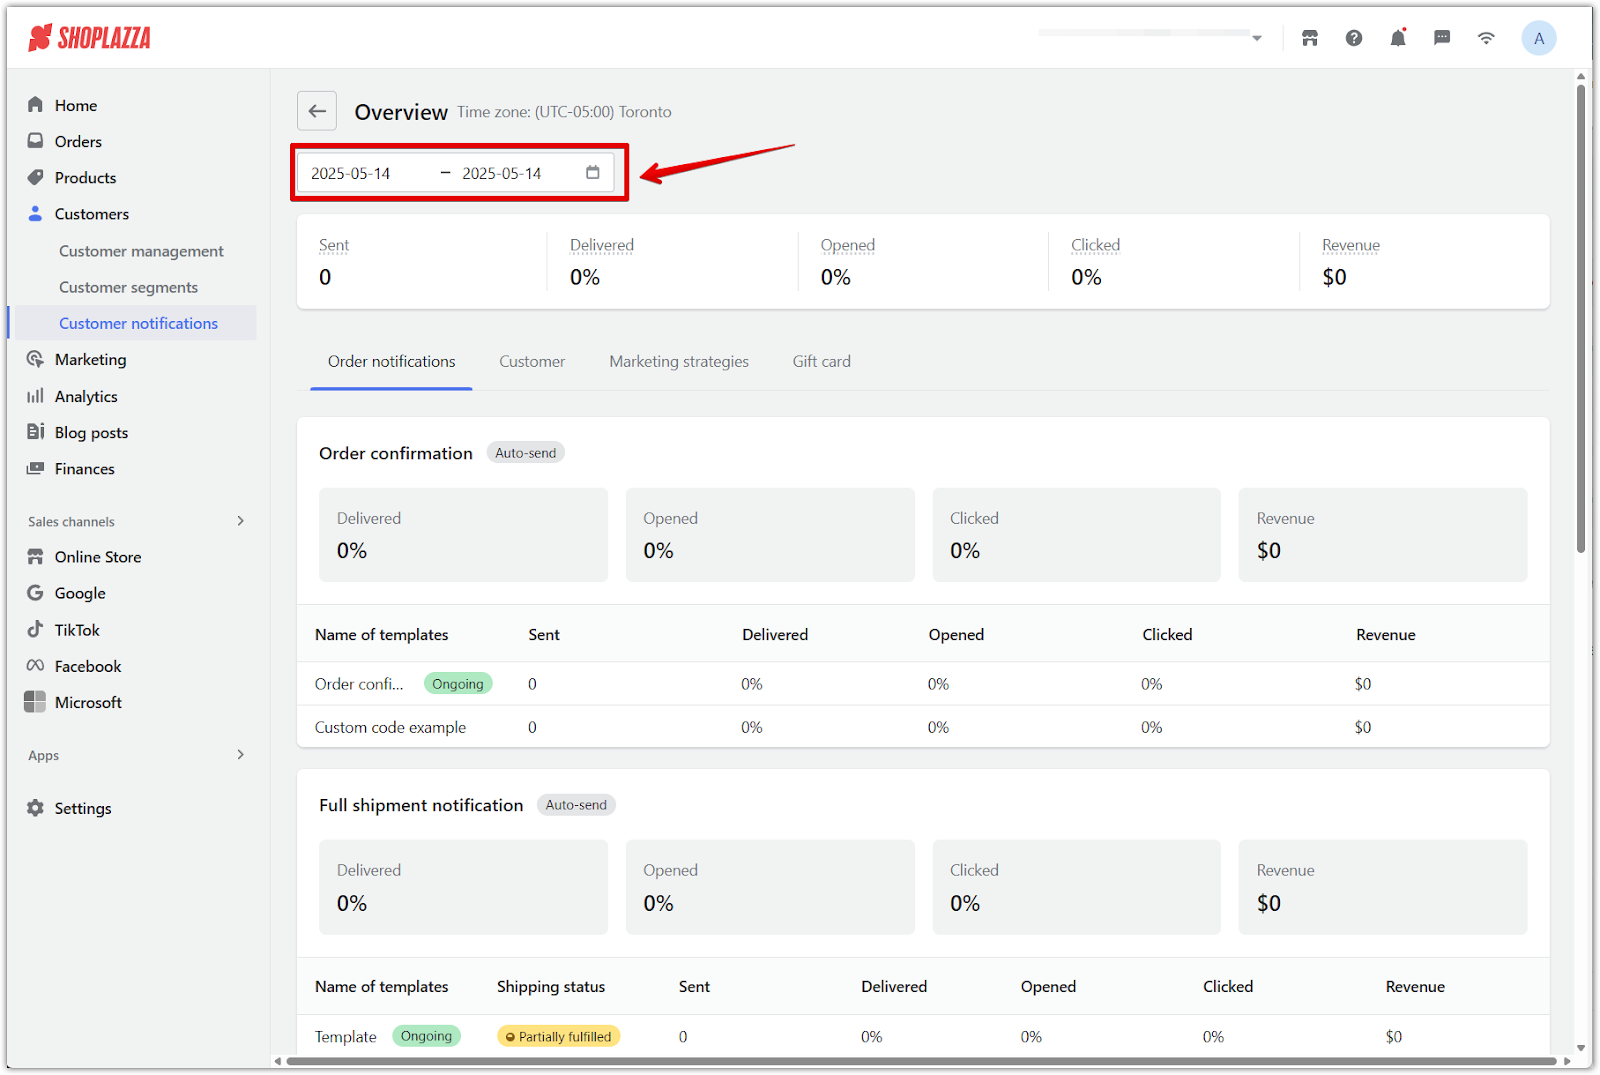Open Marketing in sidebar
This screenshot has width=1600, height=1075.
90,359
